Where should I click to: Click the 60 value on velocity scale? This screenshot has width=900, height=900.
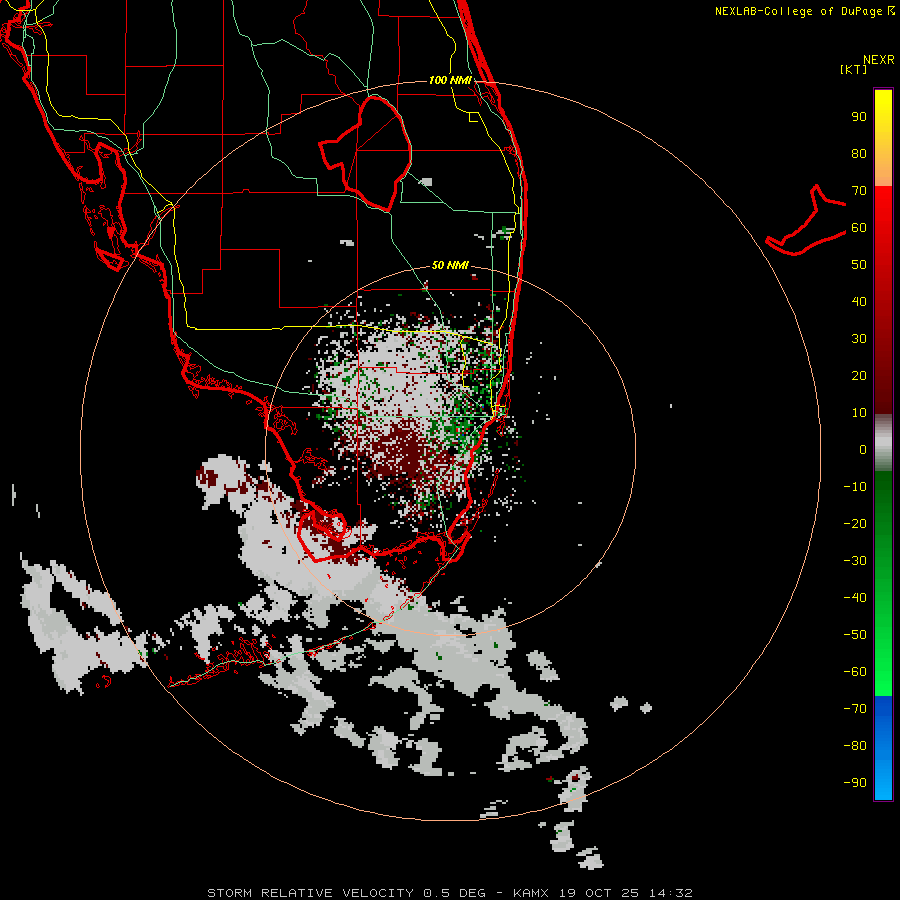click(859, 228)
